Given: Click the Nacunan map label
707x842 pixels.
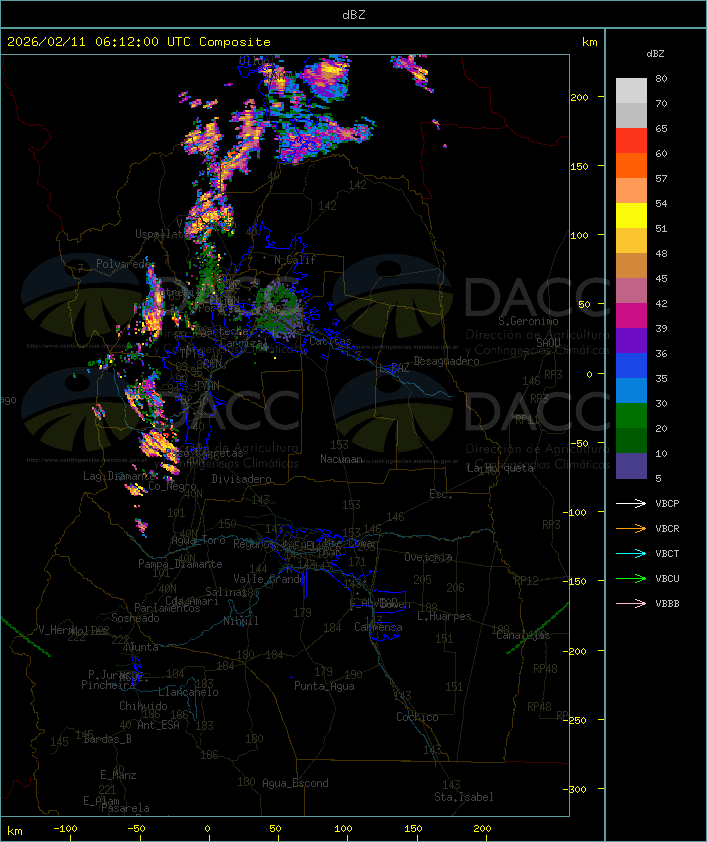Looking at the screenshot, I should [x=341, y=460].
